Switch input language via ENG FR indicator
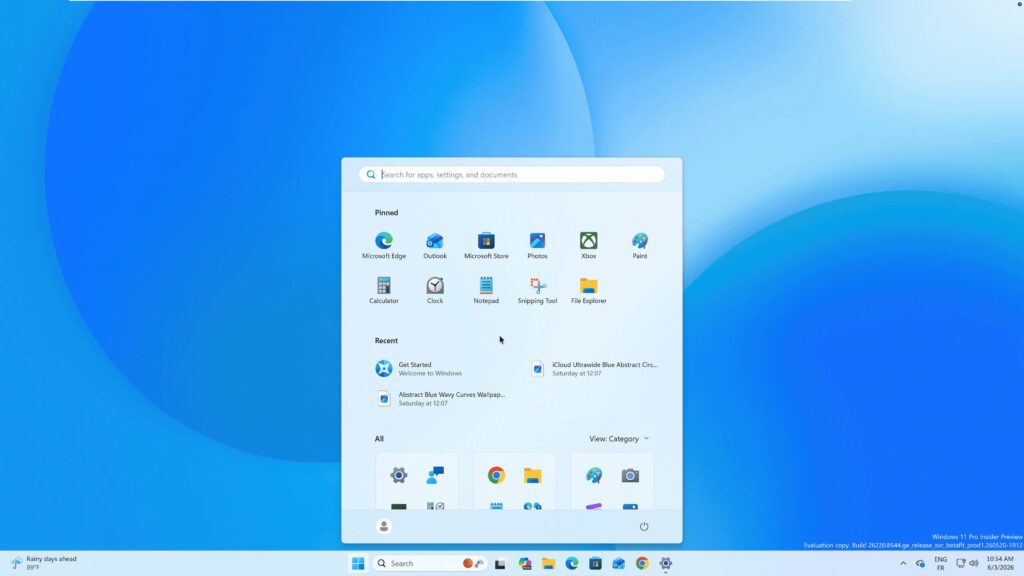 tap(940, 564)
